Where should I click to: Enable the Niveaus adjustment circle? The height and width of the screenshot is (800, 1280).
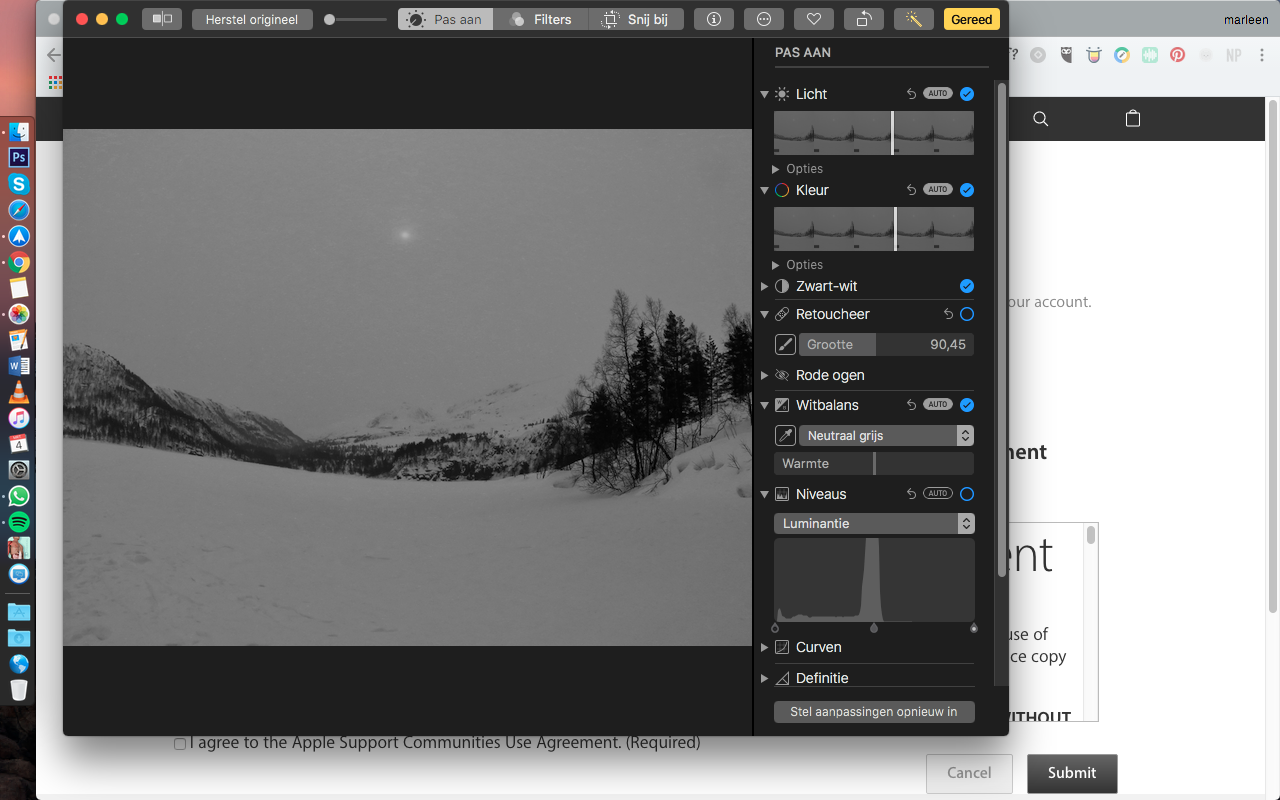click(x=967, y=494)
